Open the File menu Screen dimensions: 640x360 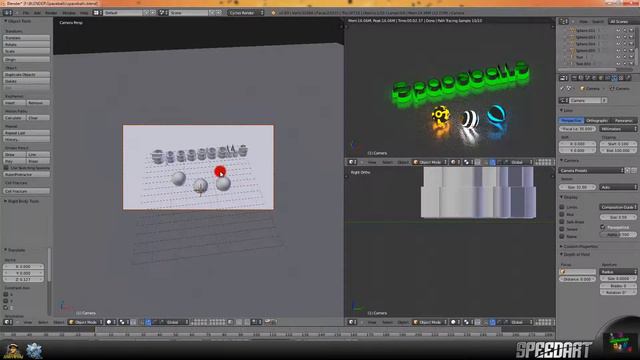[26, 13]
